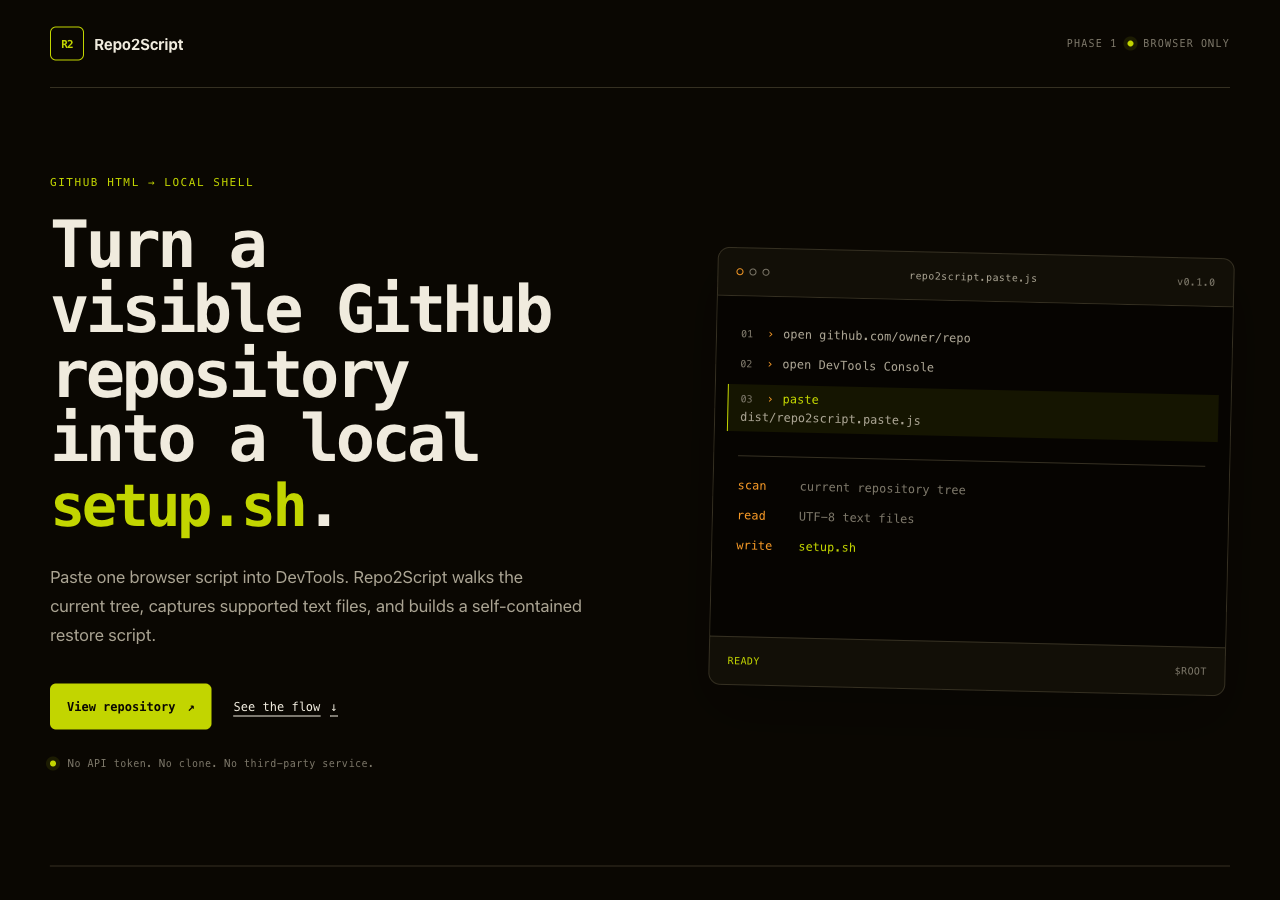Click the dist/repo2script.paste.js path text

pos(830,419)
